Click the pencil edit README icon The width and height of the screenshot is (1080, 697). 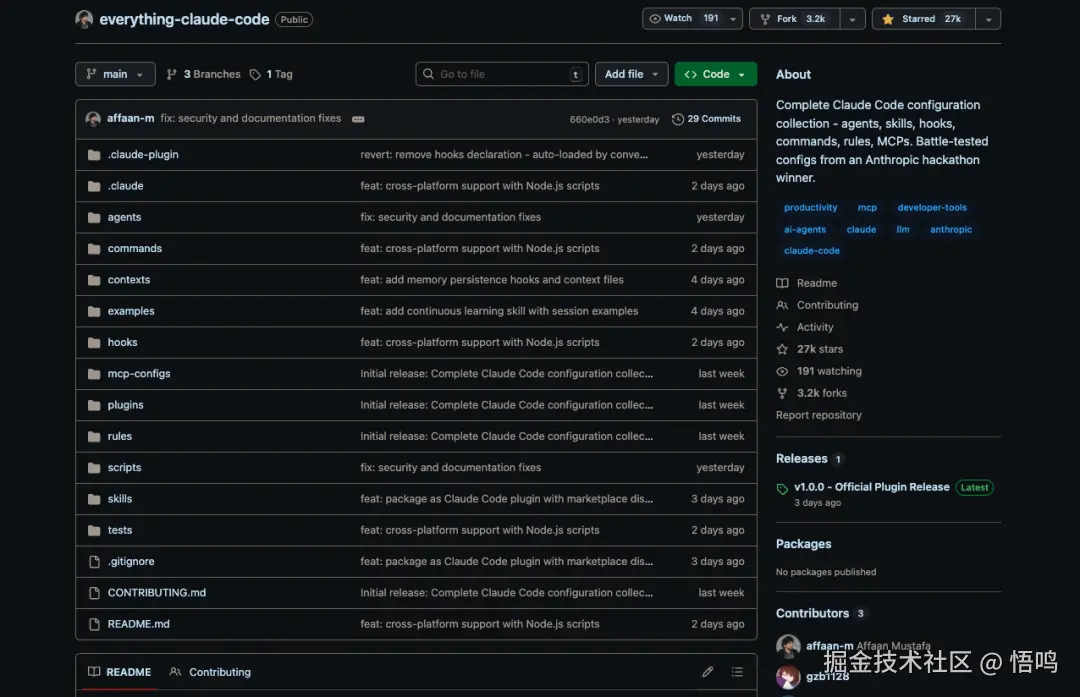pos(707,672)
